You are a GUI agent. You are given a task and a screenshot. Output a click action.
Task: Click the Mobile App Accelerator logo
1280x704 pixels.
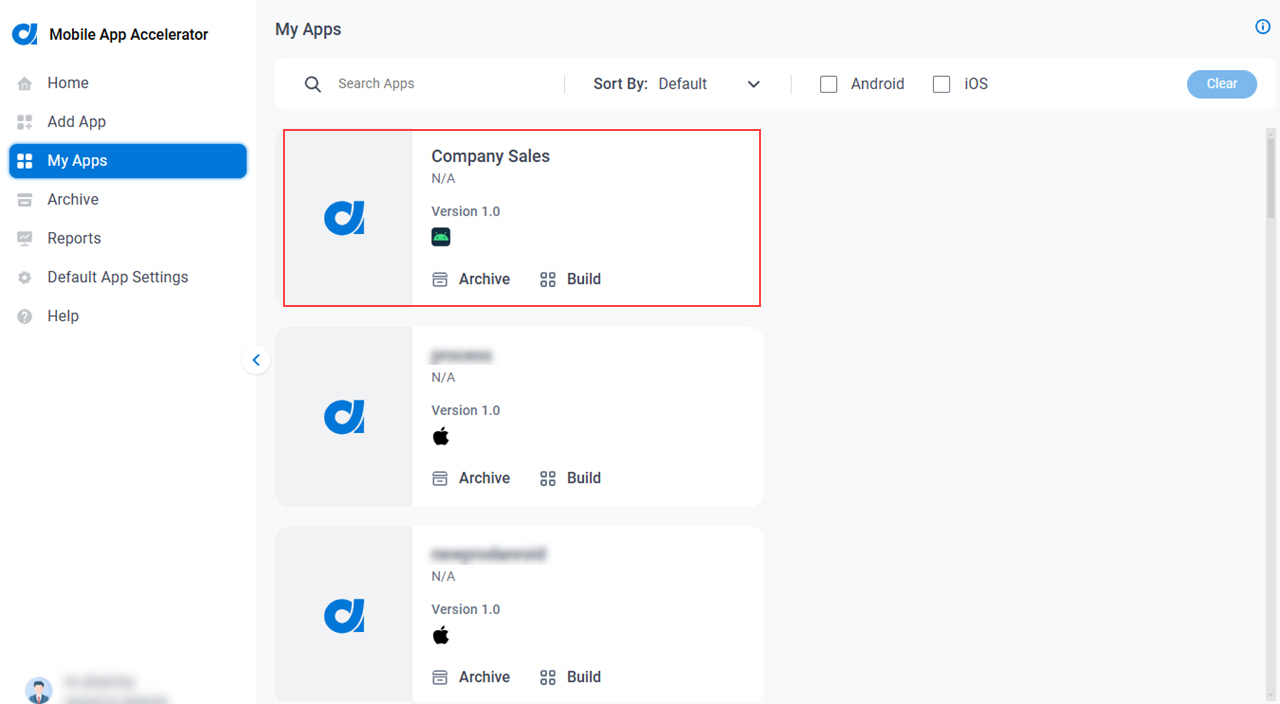click(x=25, y=34)
